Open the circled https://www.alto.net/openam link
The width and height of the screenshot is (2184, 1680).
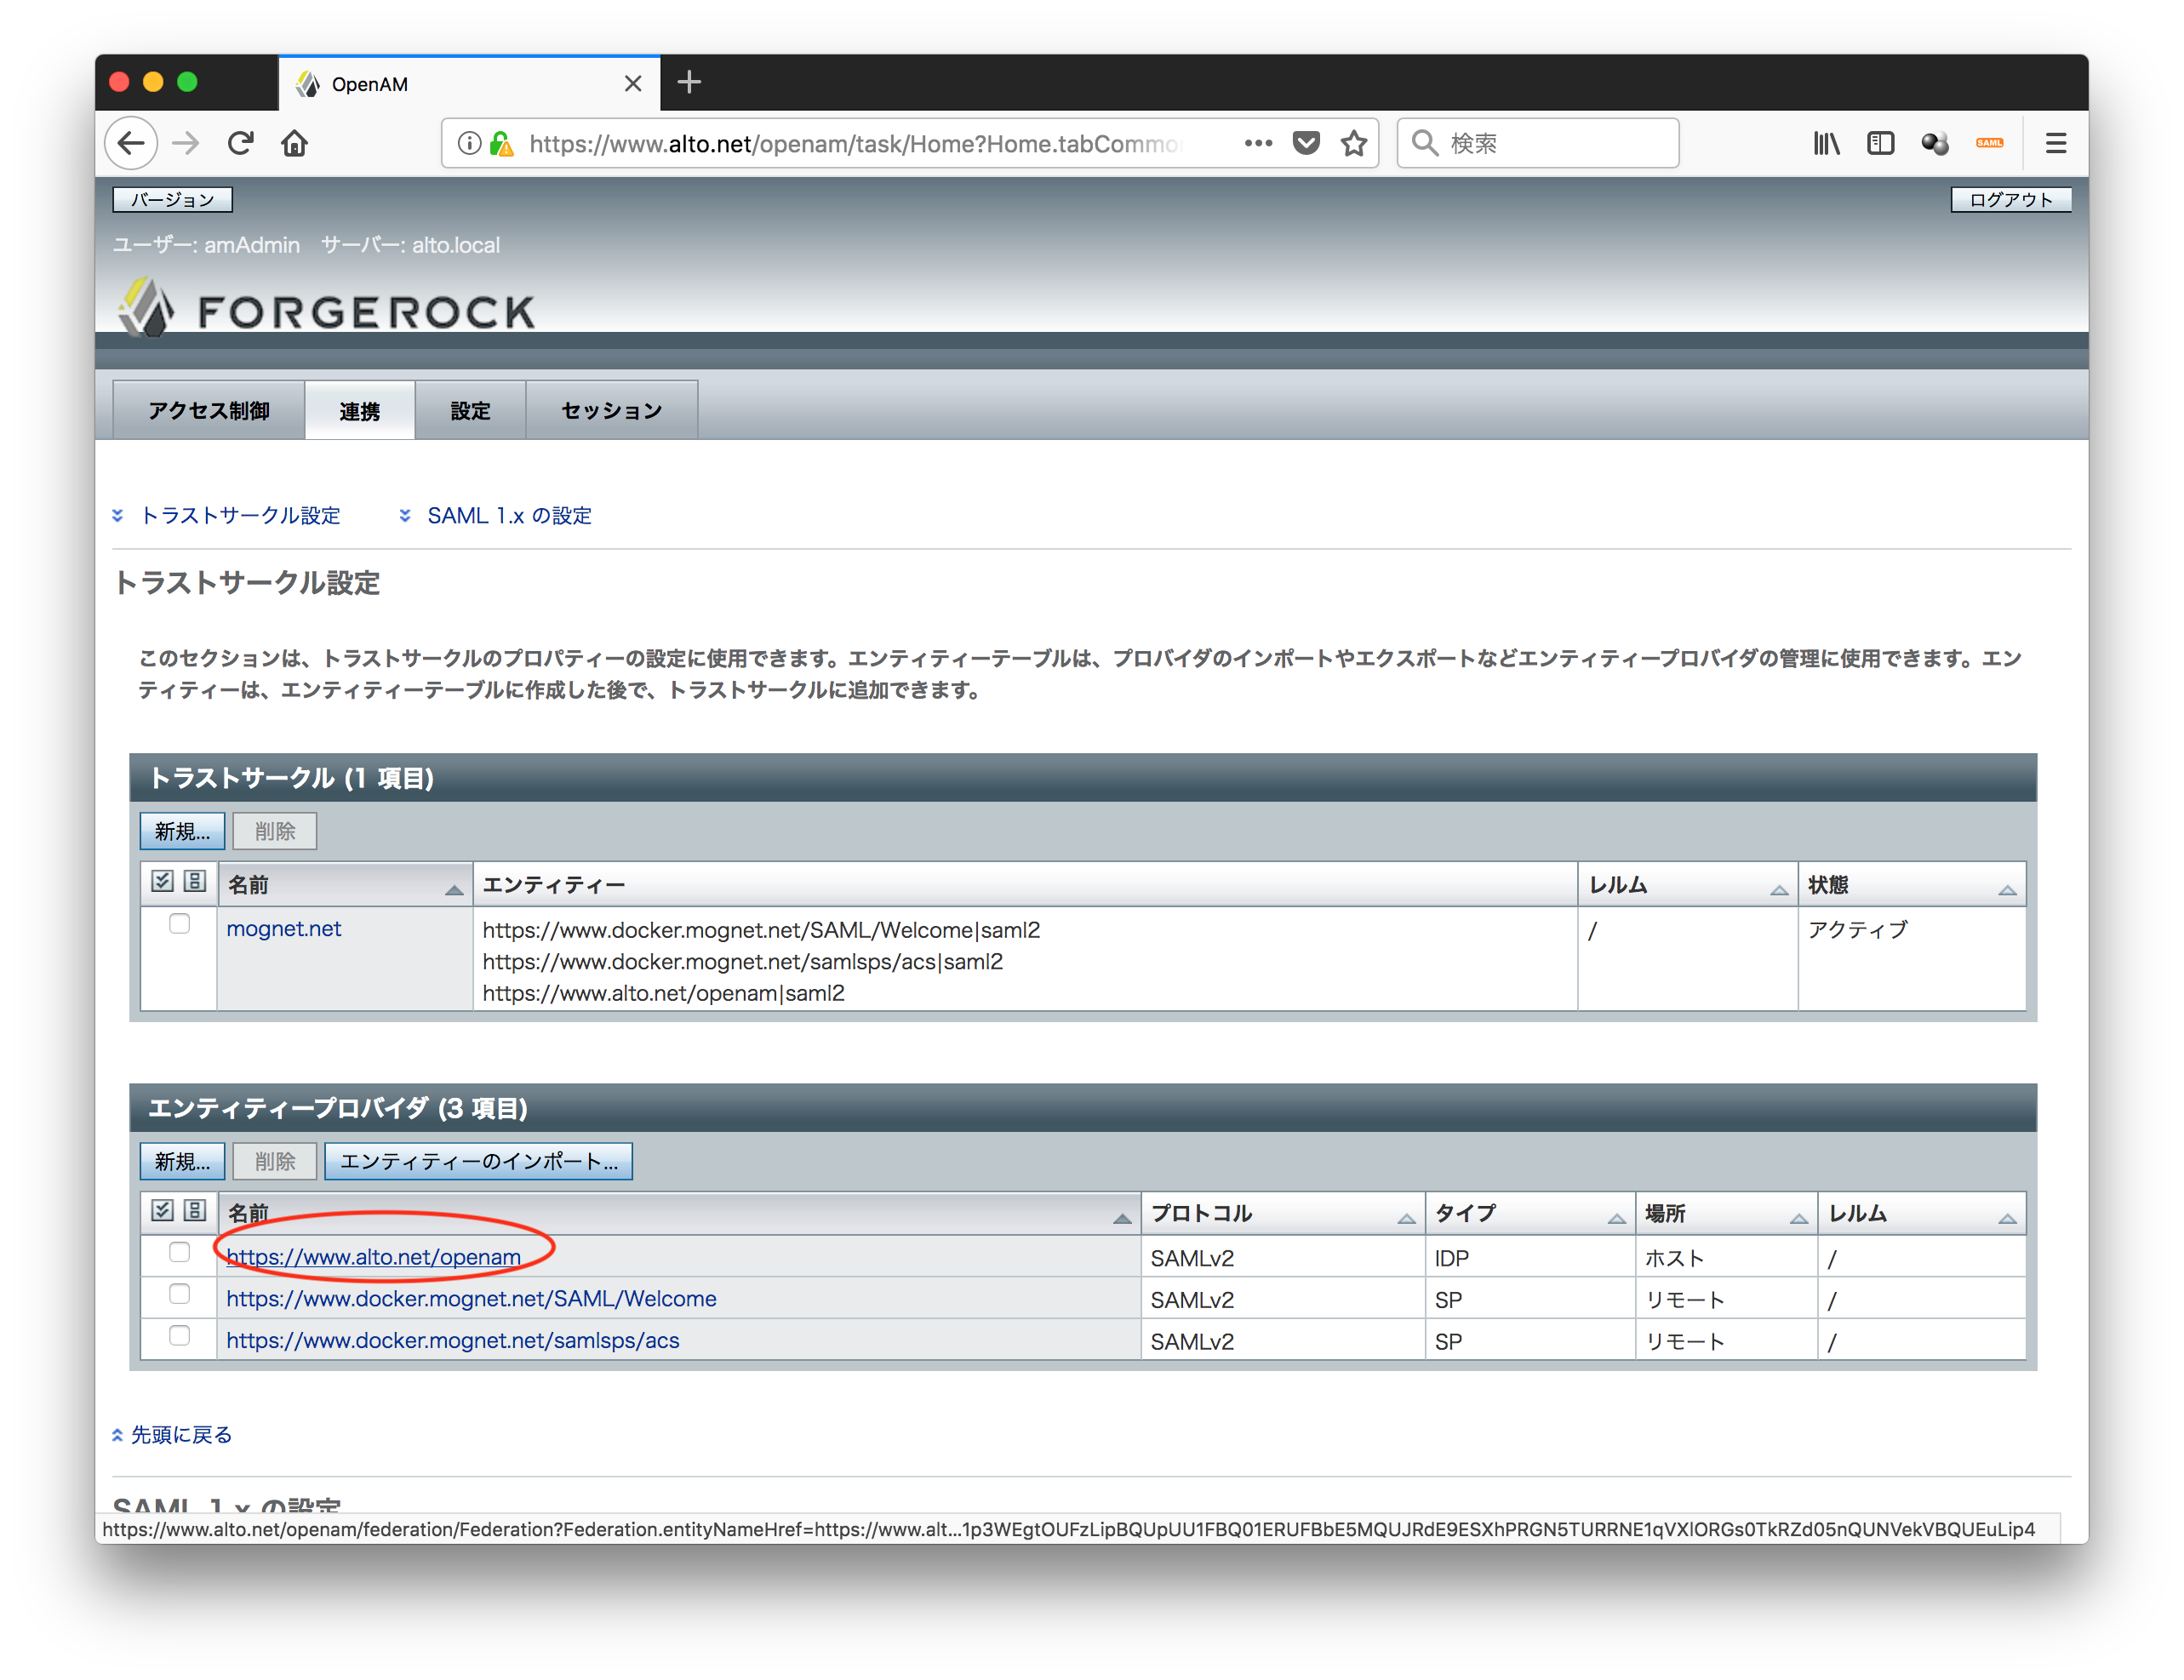tap(373, 1257)
